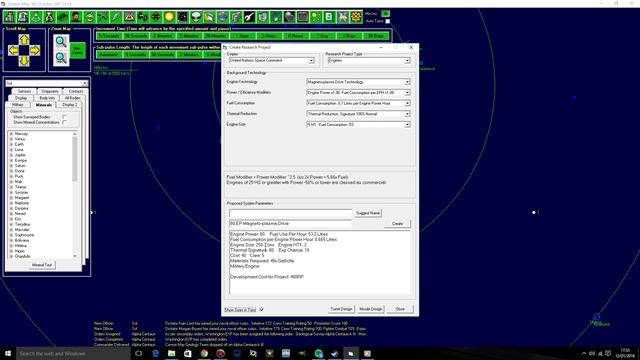The image size is (640, 360).
Task: Click the empty project name input field
Action: [290, 213]
